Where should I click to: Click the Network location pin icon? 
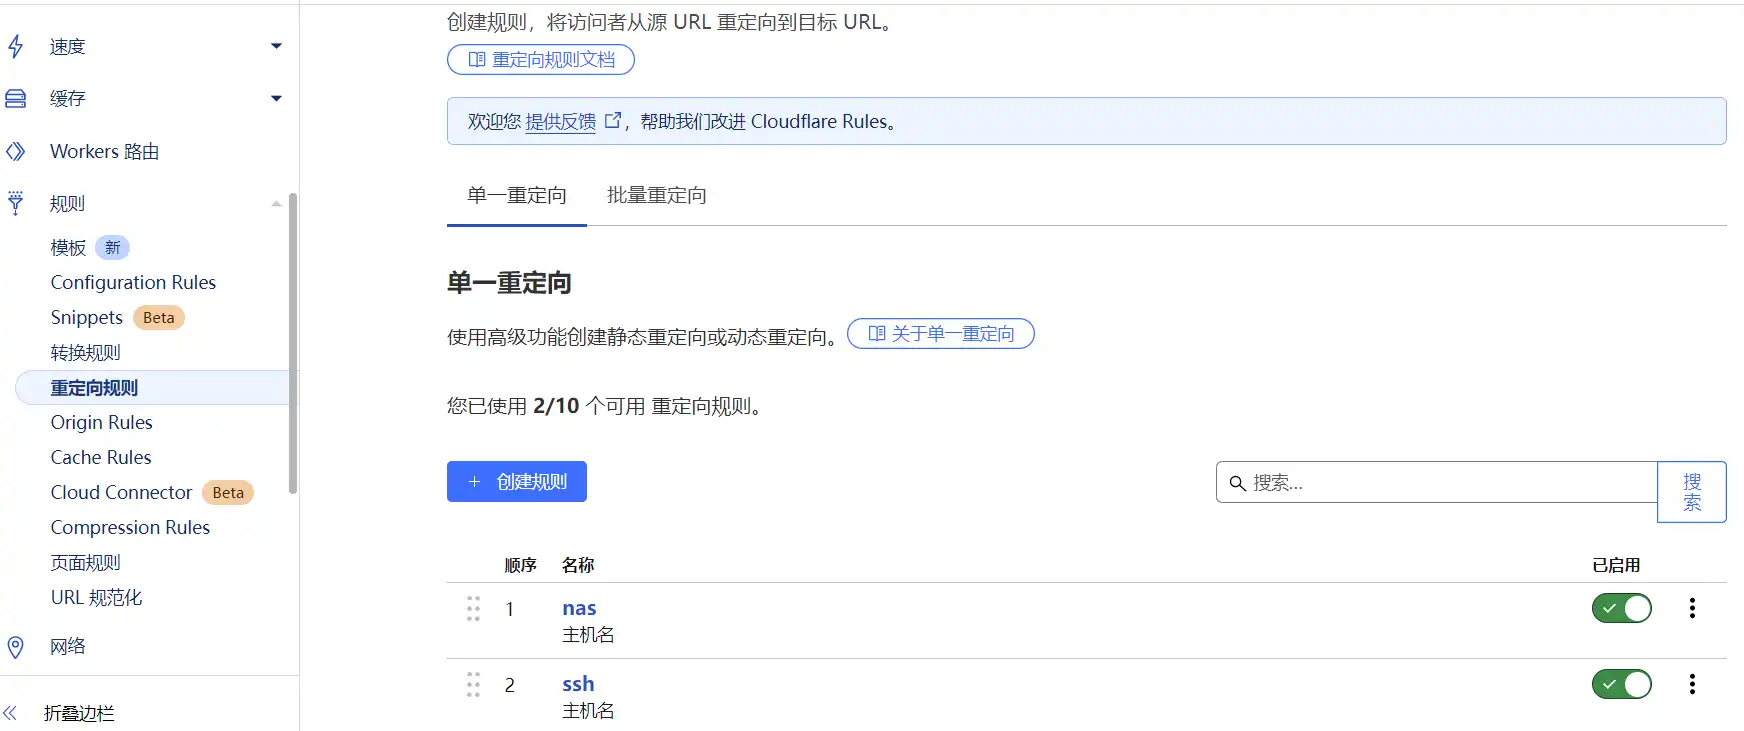coord(15,647)
